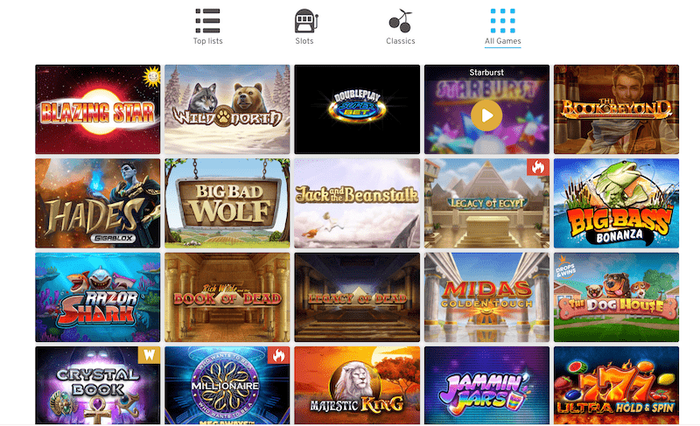
Task: Open the Book of Dead tile
Action: coord(227,297)
